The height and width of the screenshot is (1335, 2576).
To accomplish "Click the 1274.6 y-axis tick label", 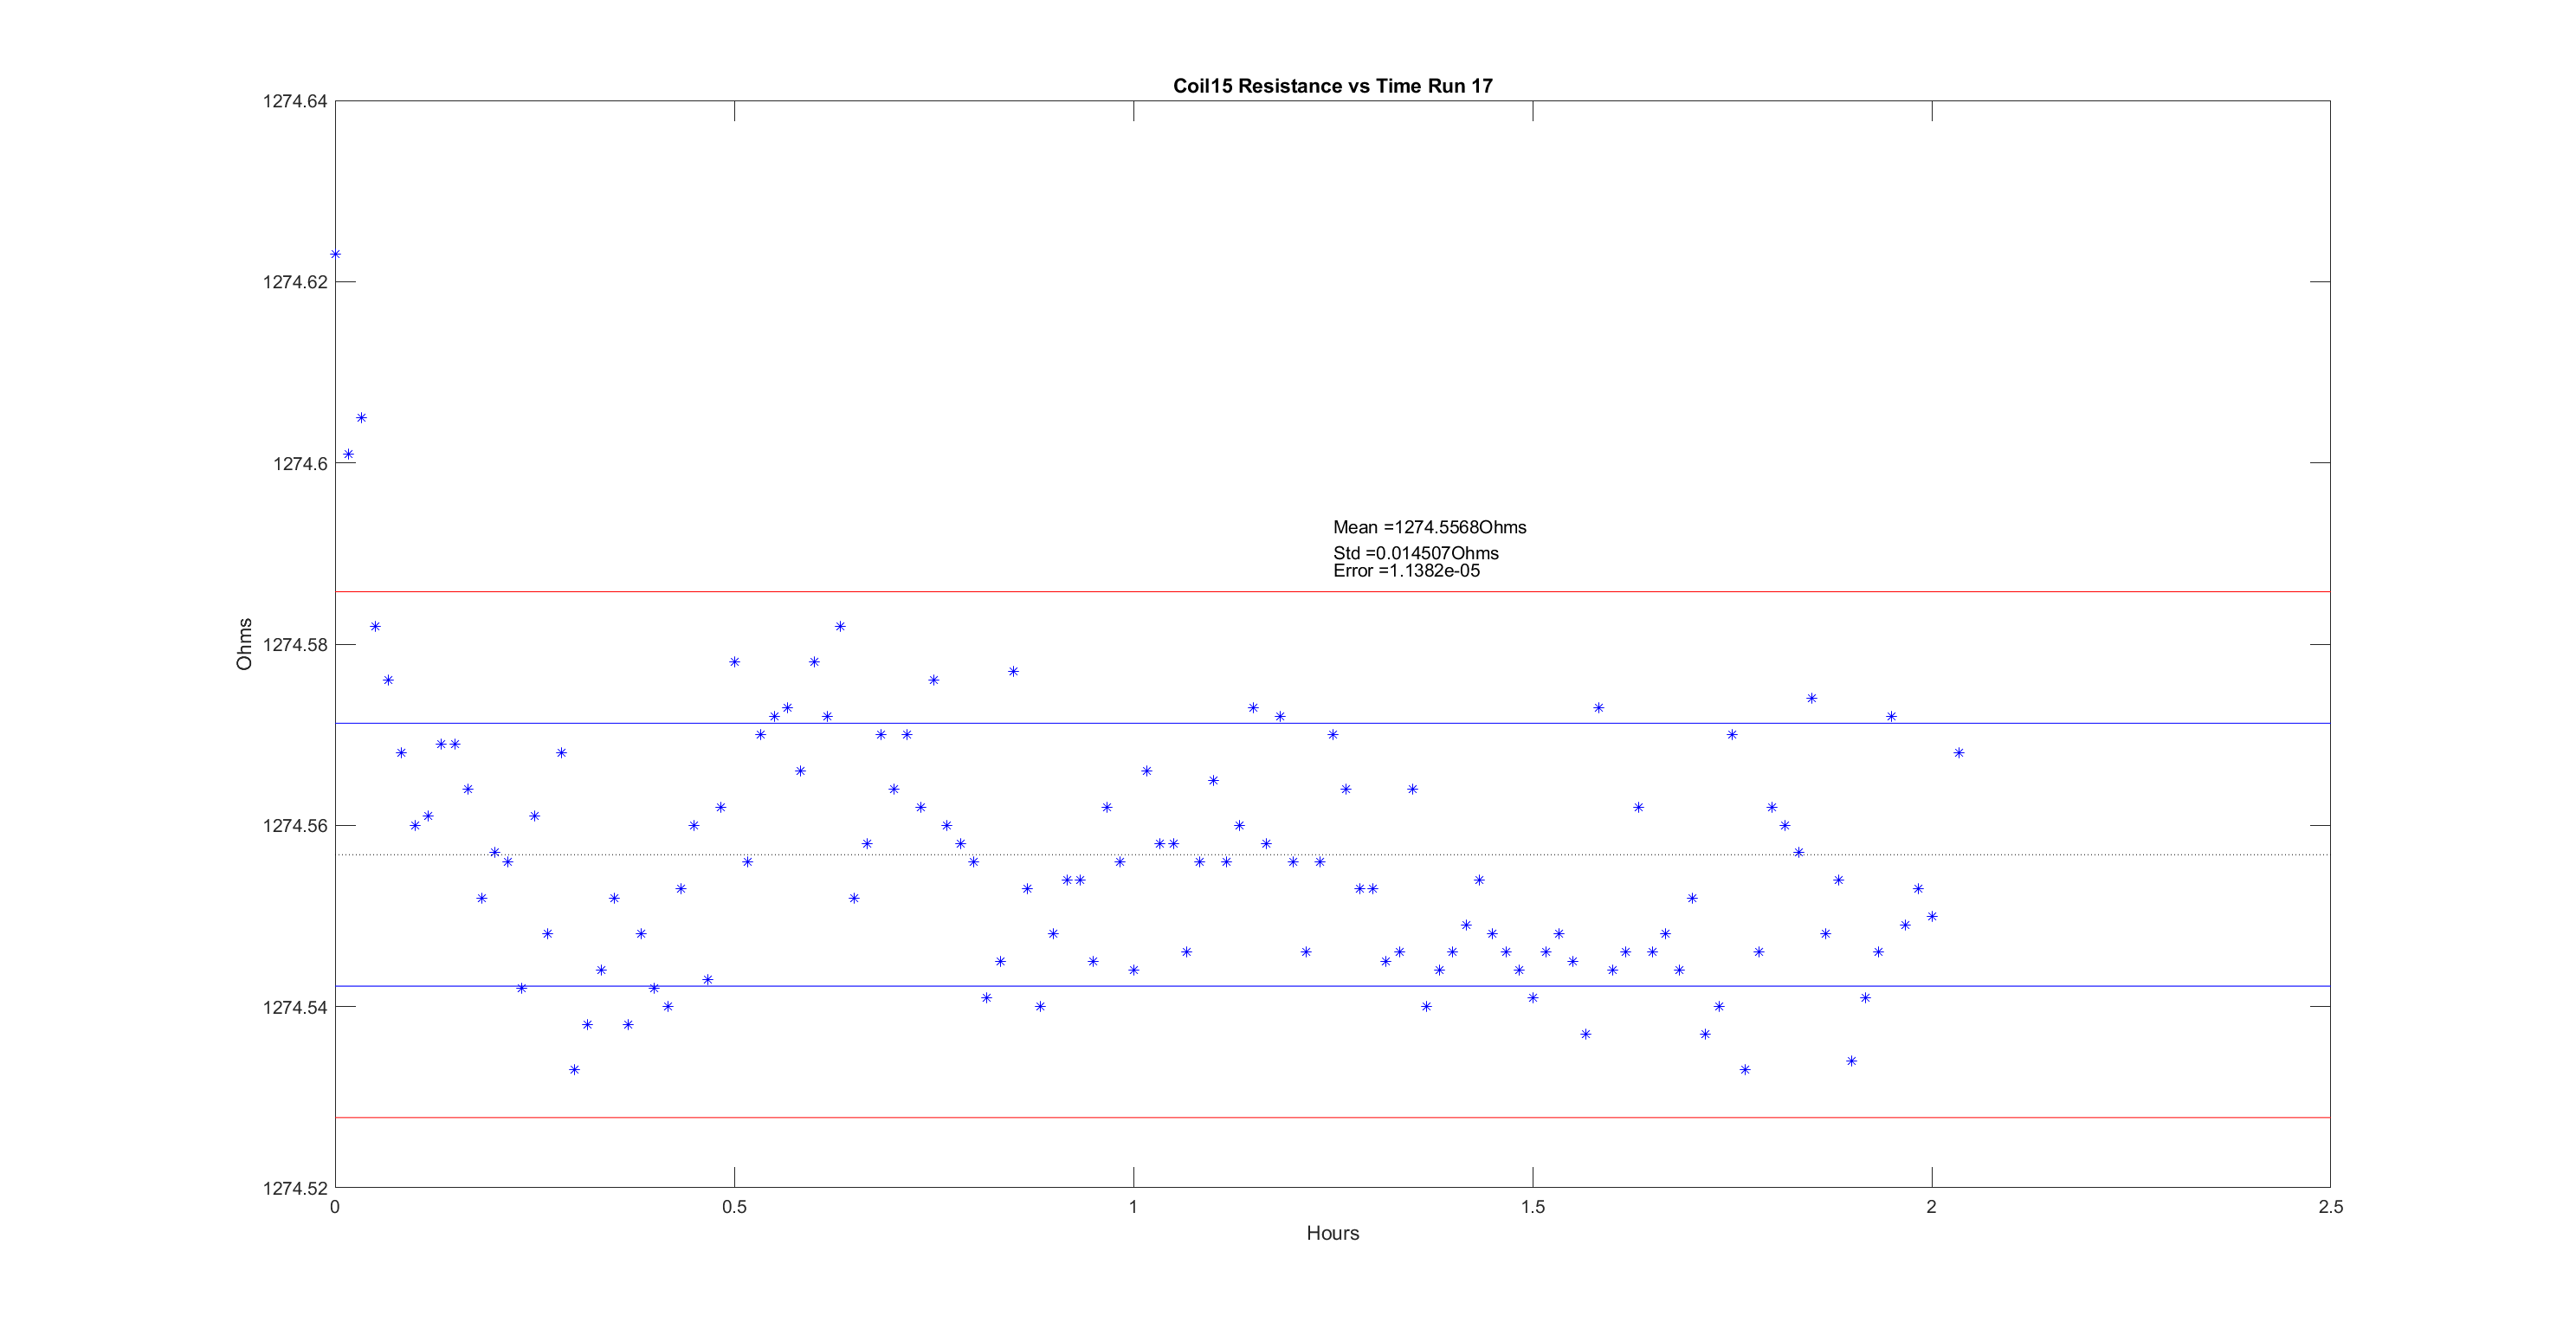I will [x=300, y=463].
